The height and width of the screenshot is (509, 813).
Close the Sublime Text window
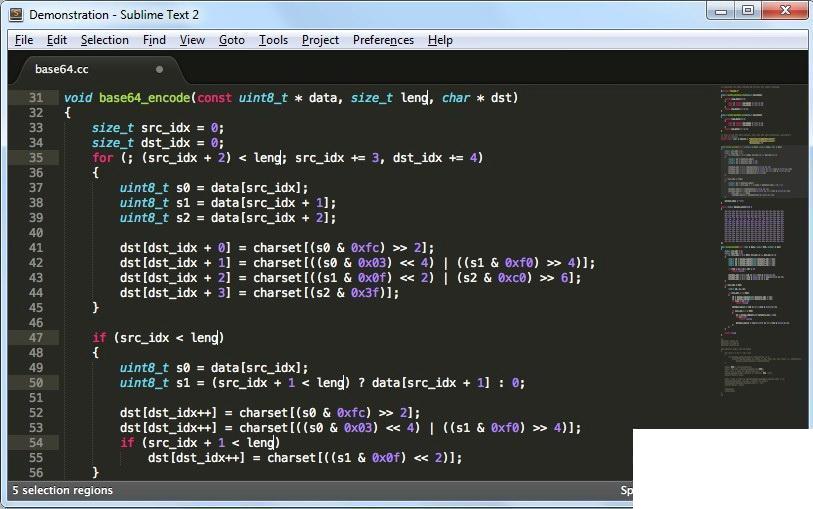(x=785, y=10)
